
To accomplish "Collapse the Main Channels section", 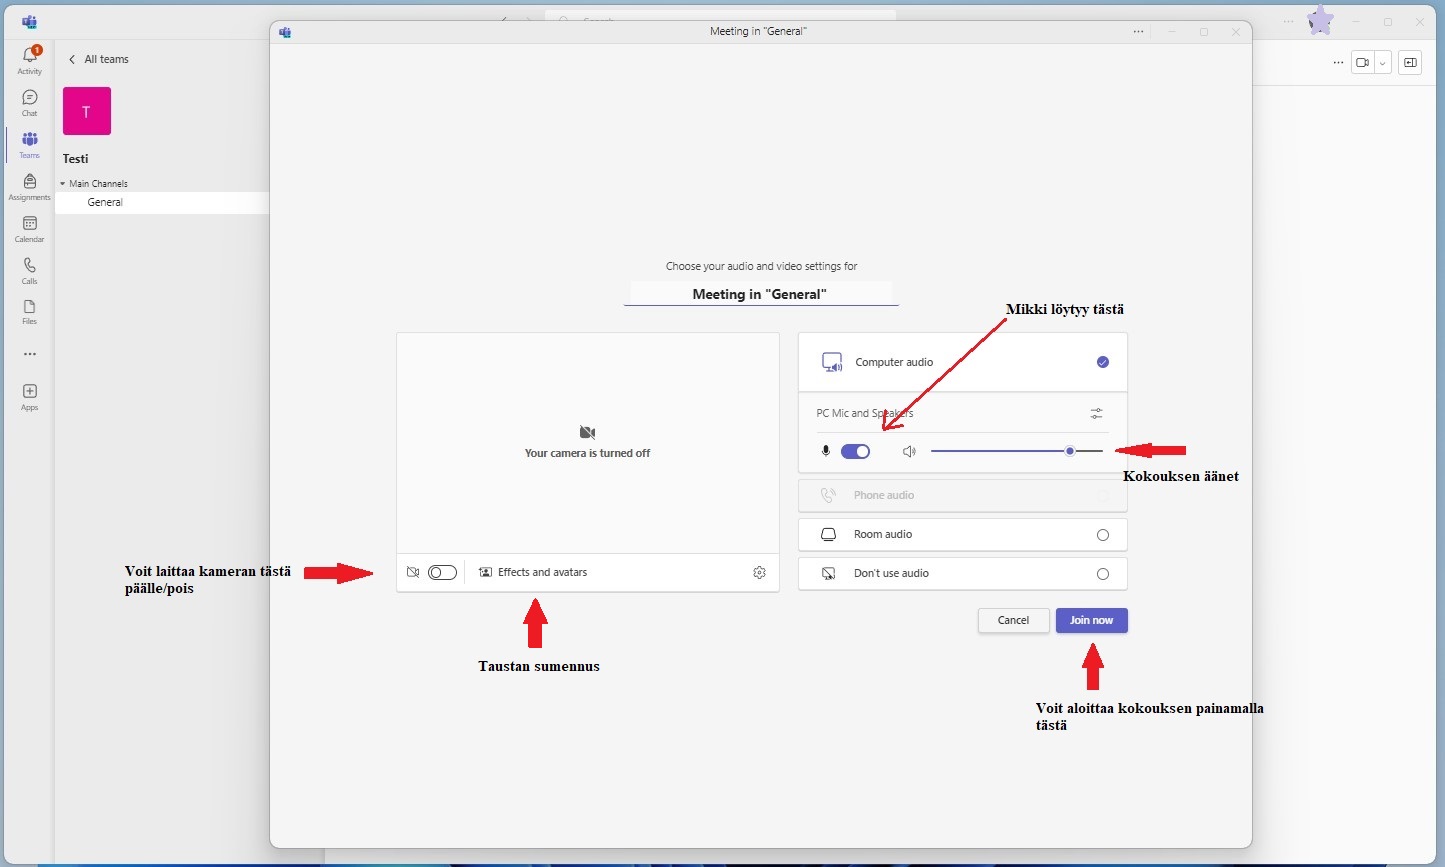I will 62,184.
